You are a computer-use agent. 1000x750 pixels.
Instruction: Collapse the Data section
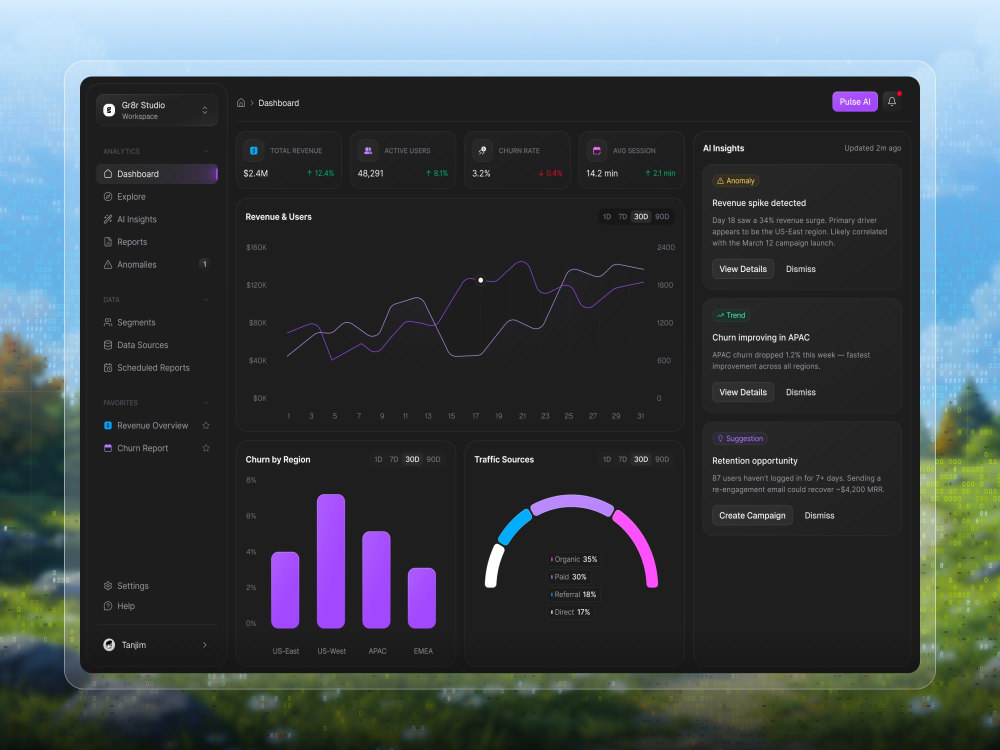point(205,300)
